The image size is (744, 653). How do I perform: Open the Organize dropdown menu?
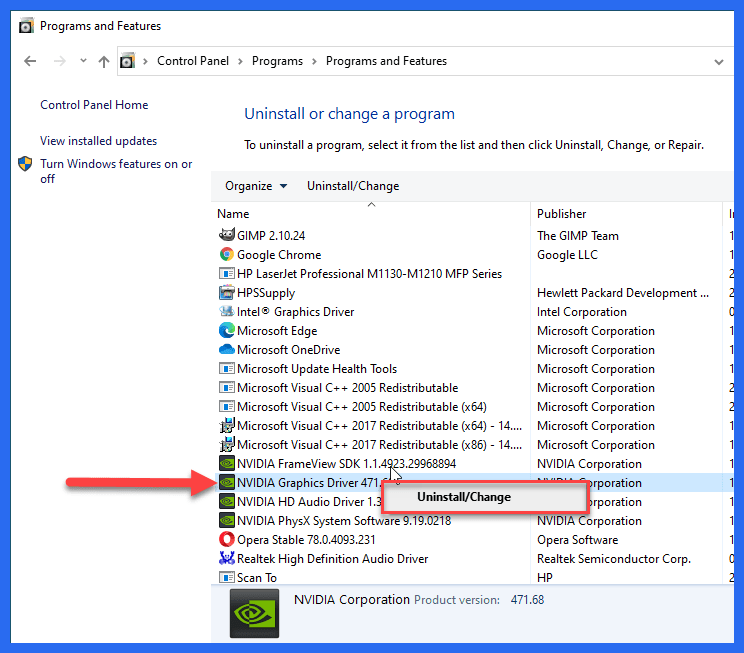(x=255, y=186)
